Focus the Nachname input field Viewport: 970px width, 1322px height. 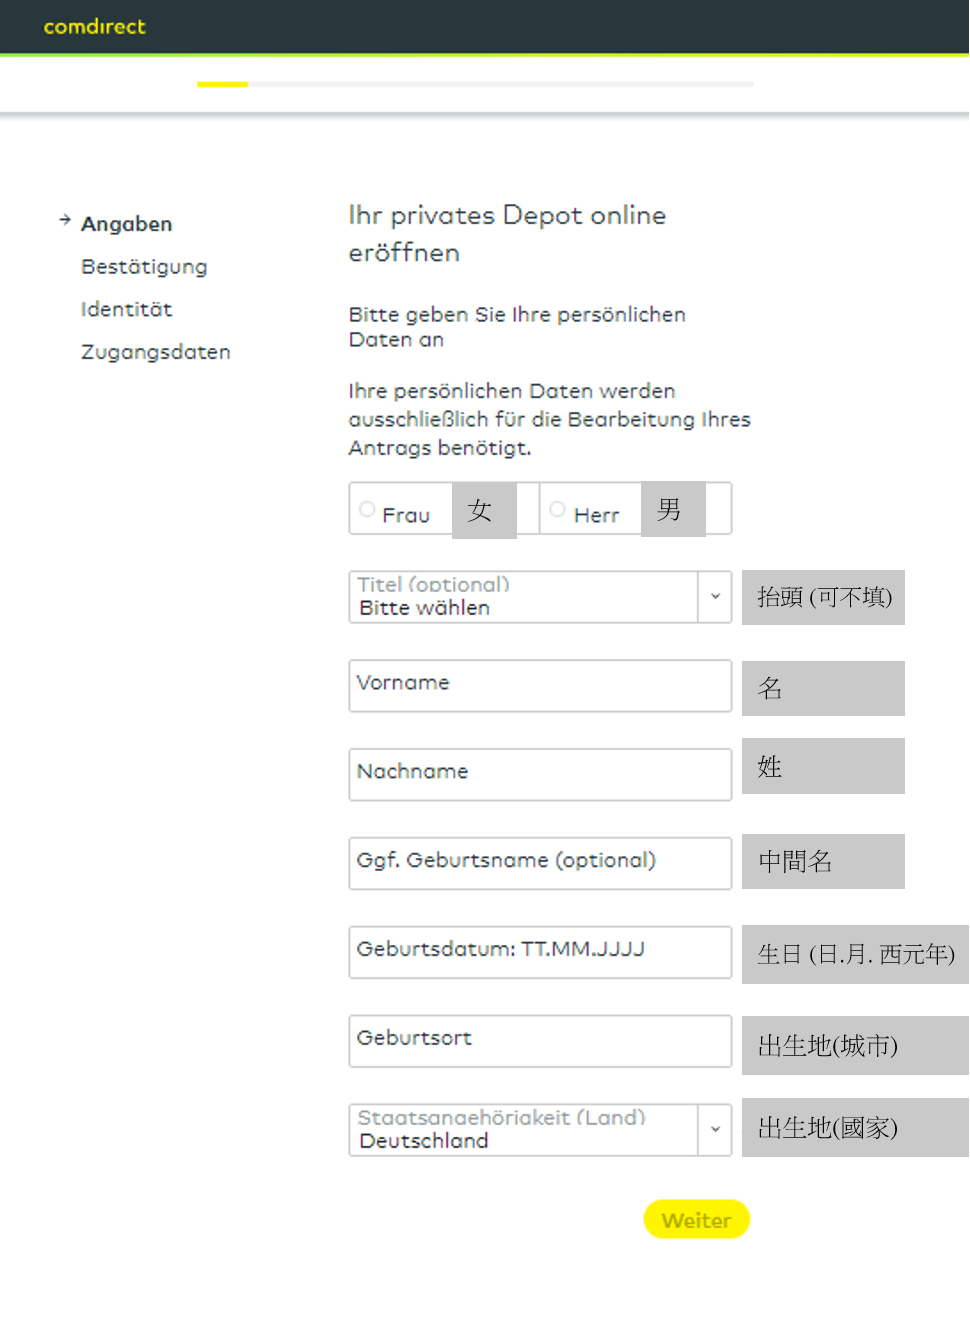(540, 775)
